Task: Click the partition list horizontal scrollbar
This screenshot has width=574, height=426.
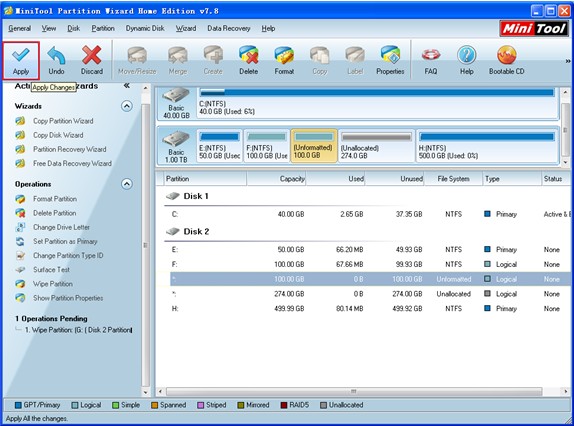Action: [354, 392]
